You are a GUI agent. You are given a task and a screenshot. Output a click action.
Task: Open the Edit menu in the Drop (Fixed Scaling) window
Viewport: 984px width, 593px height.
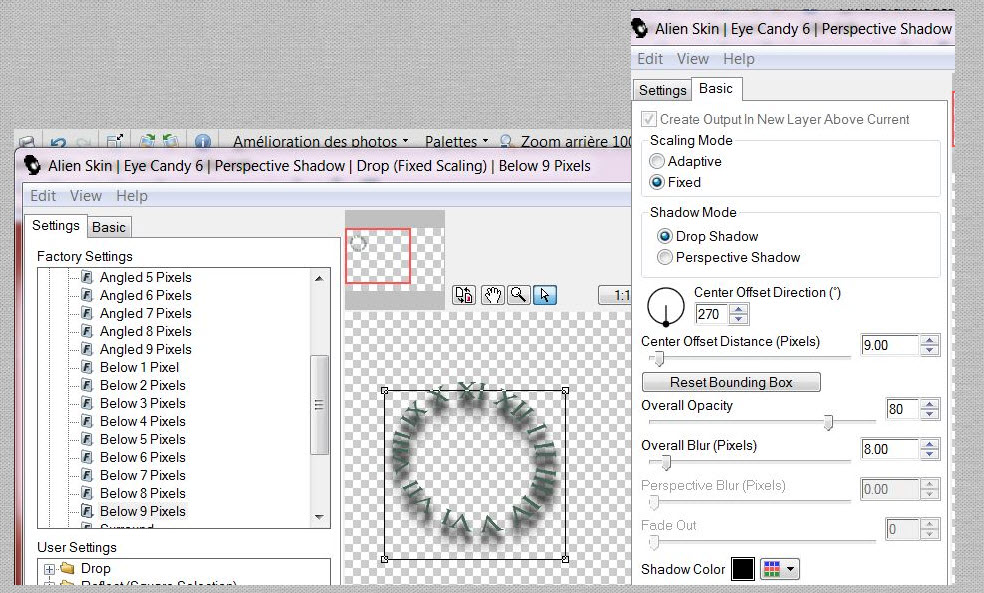[43, 196]
